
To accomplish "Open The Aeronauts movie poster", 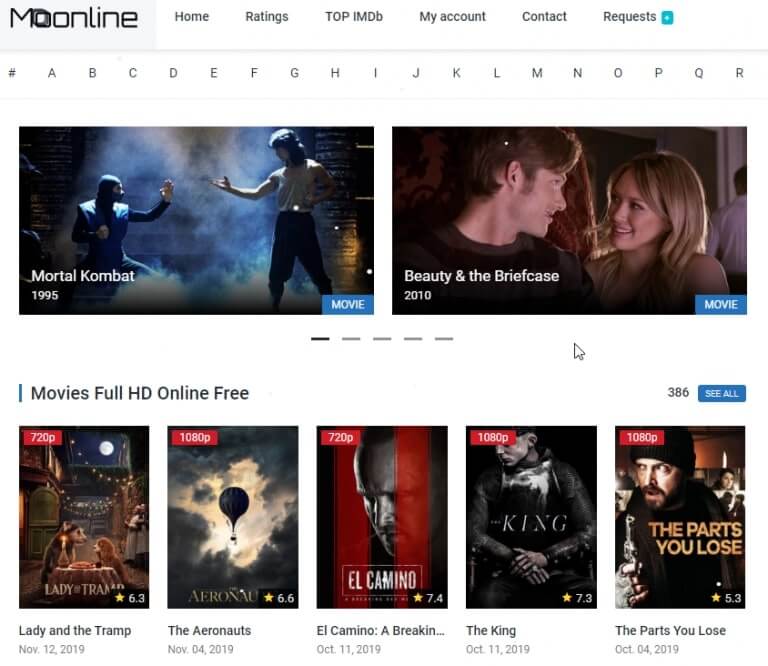I will [232, 517].
